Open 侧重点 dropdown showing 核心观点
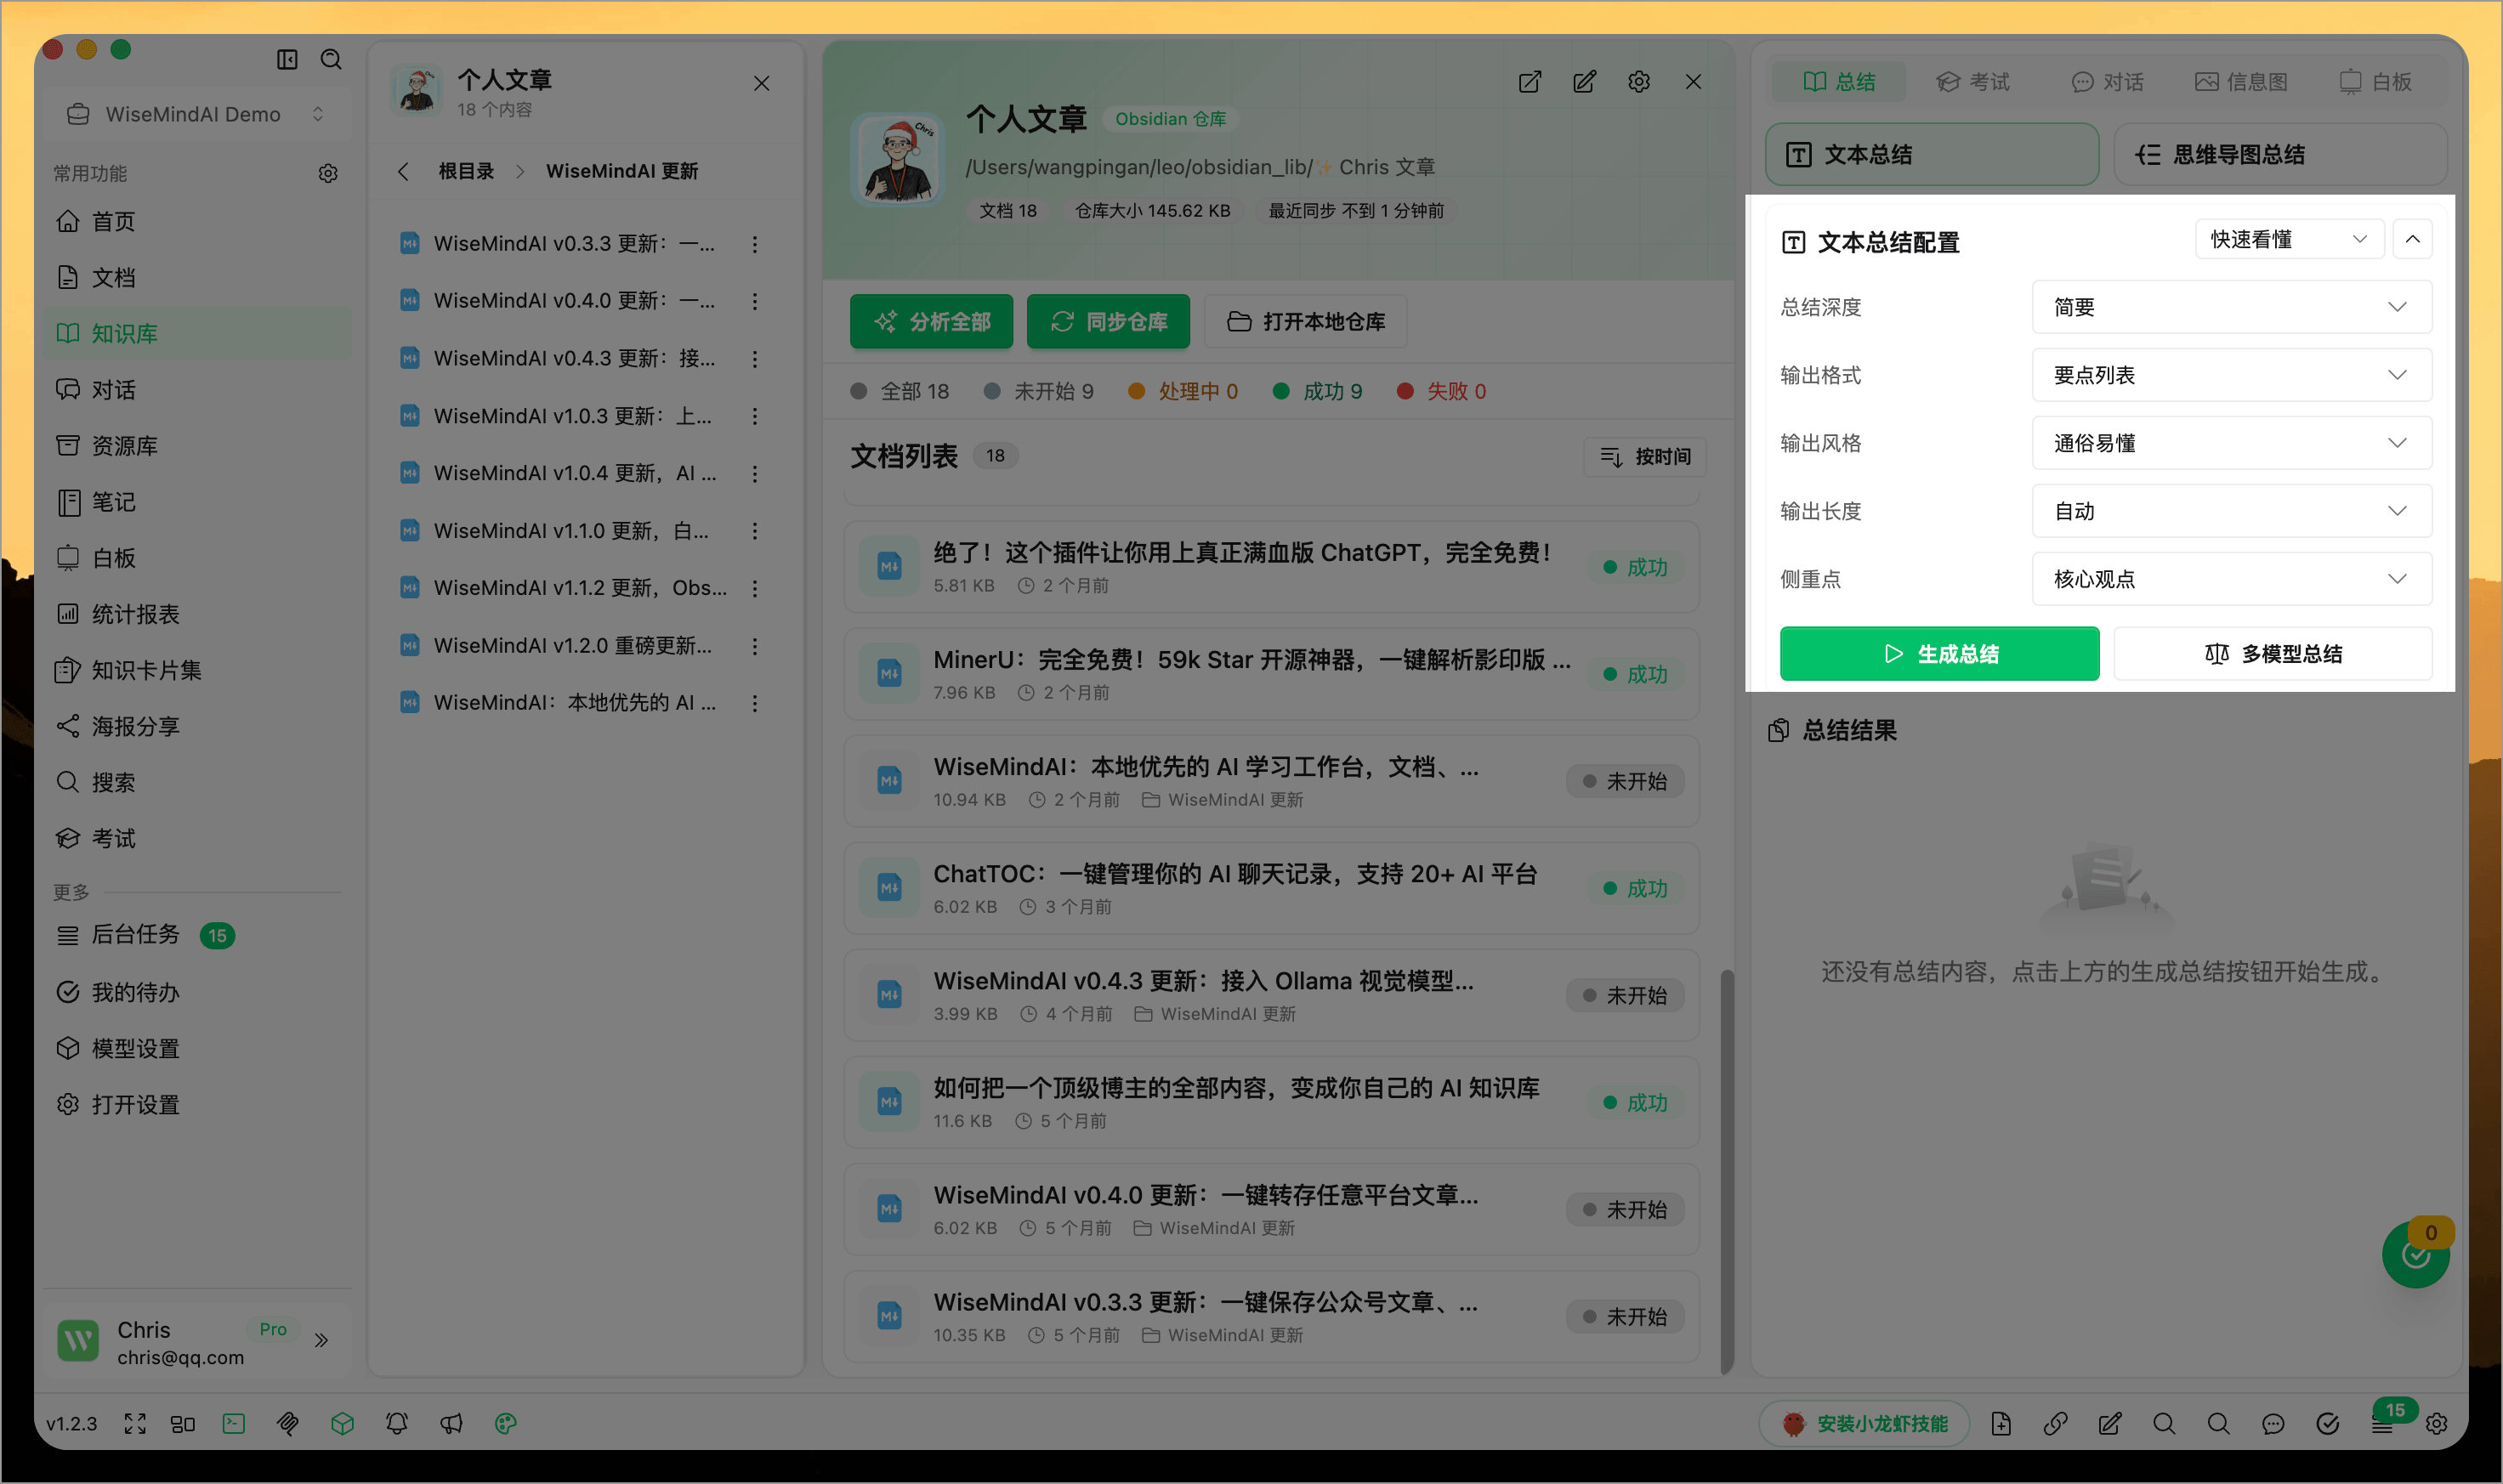This screenshot has width=2503, height=1484. pyautogui.click(x=2231, y=579)
